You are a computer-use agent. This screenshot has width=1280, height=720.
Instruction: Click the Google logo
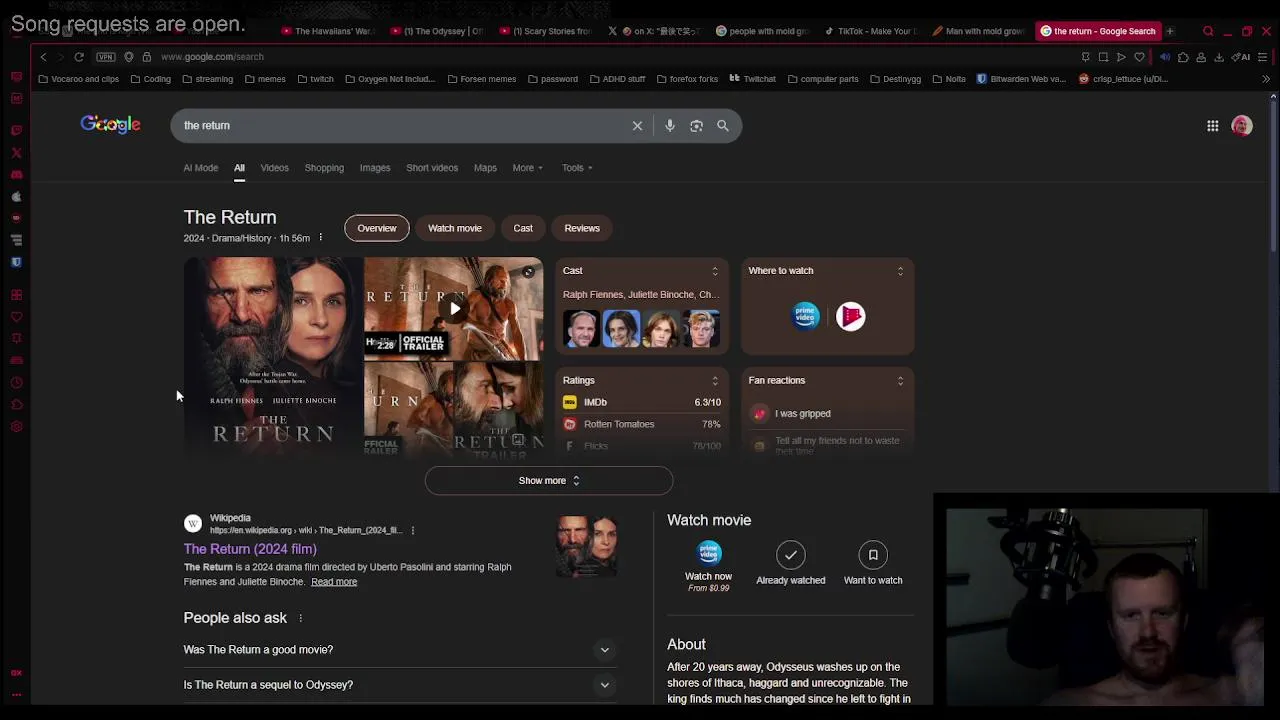point(111,124)
